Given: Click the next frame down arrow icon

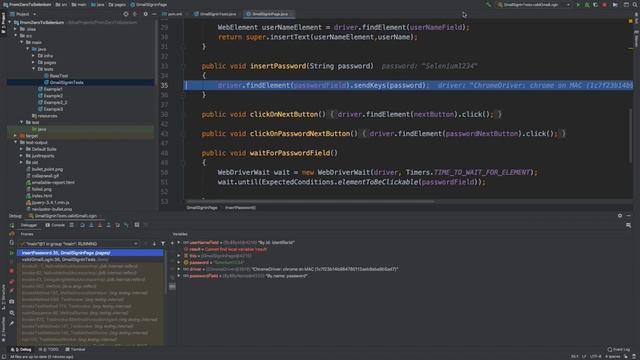Looking at the screenshot, I should pyautogui.click(x=154, y=244).
